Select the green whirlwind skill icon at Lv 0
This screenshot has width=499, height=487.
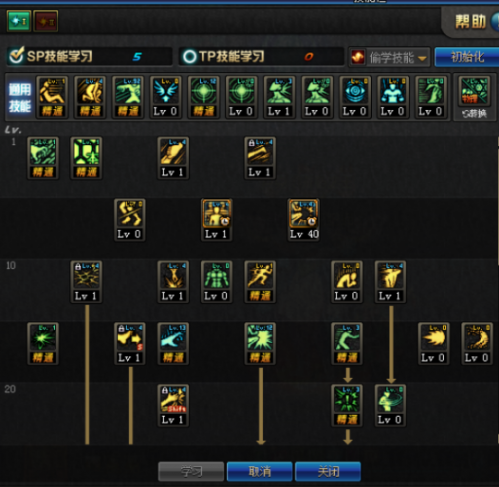point(390,406)
